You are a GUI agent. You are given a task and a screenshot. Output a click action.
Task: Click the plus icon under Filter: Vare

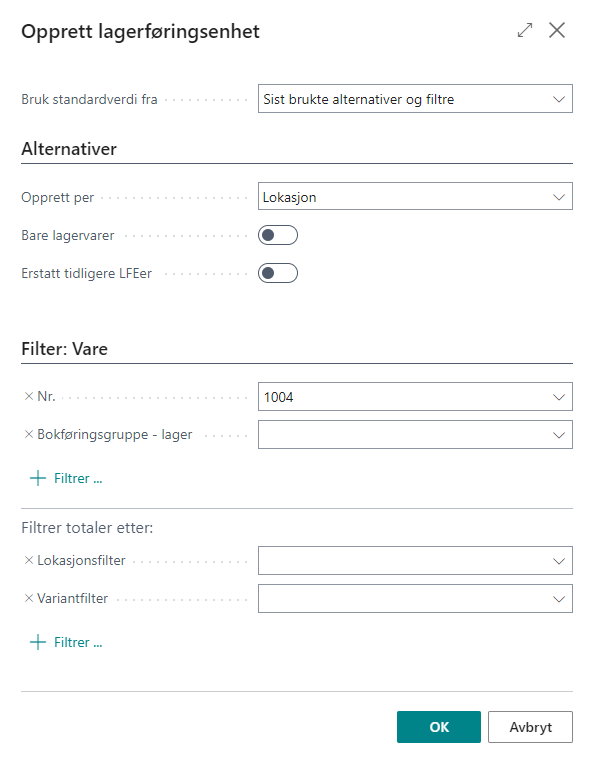[38, 478]
